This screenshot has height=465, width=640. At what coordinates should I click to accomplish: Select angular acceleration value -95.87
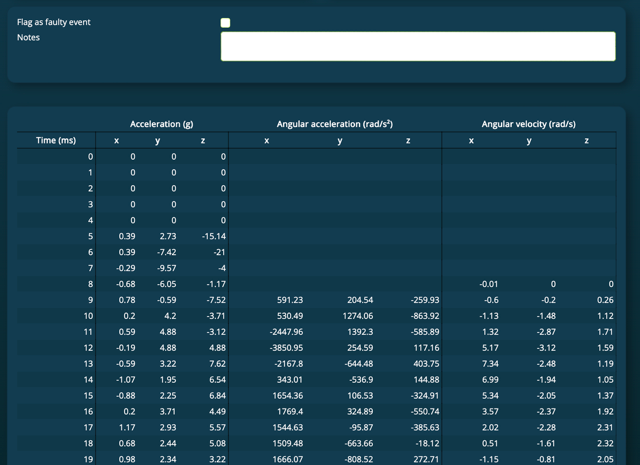pyautogui.click(x=361, y=427)
